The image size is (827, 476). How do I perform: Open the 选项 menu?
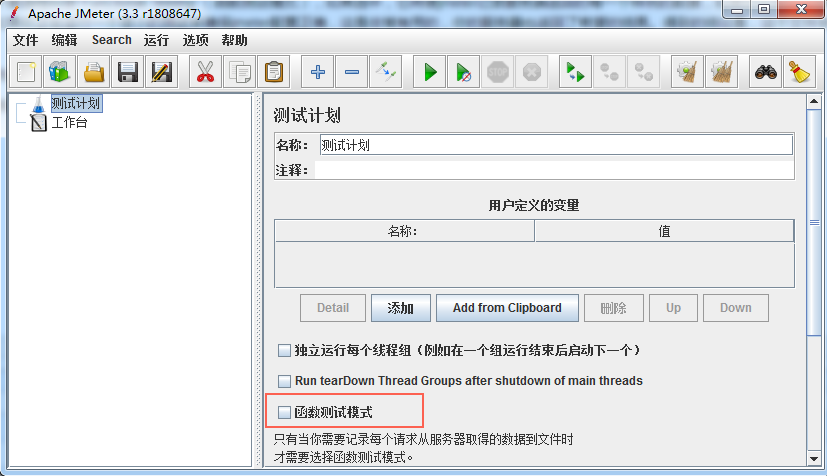195,40
